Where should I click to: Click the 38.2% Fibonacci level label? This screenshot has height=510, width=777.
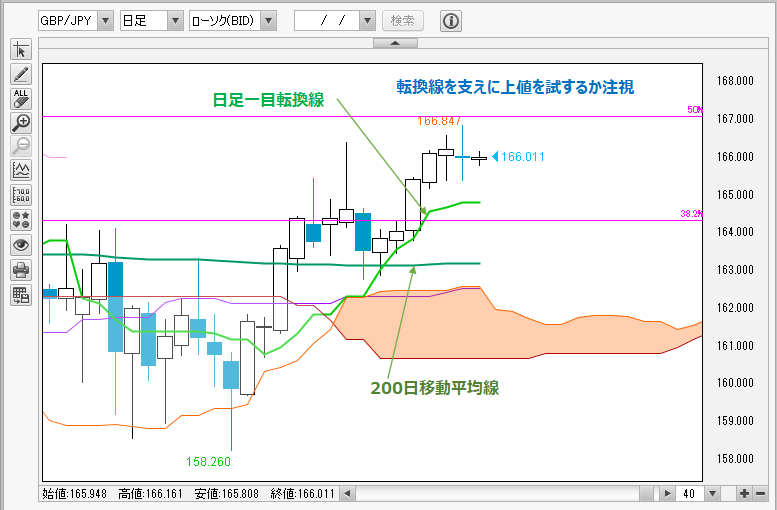pyautogui.click(x=691, y=214)
